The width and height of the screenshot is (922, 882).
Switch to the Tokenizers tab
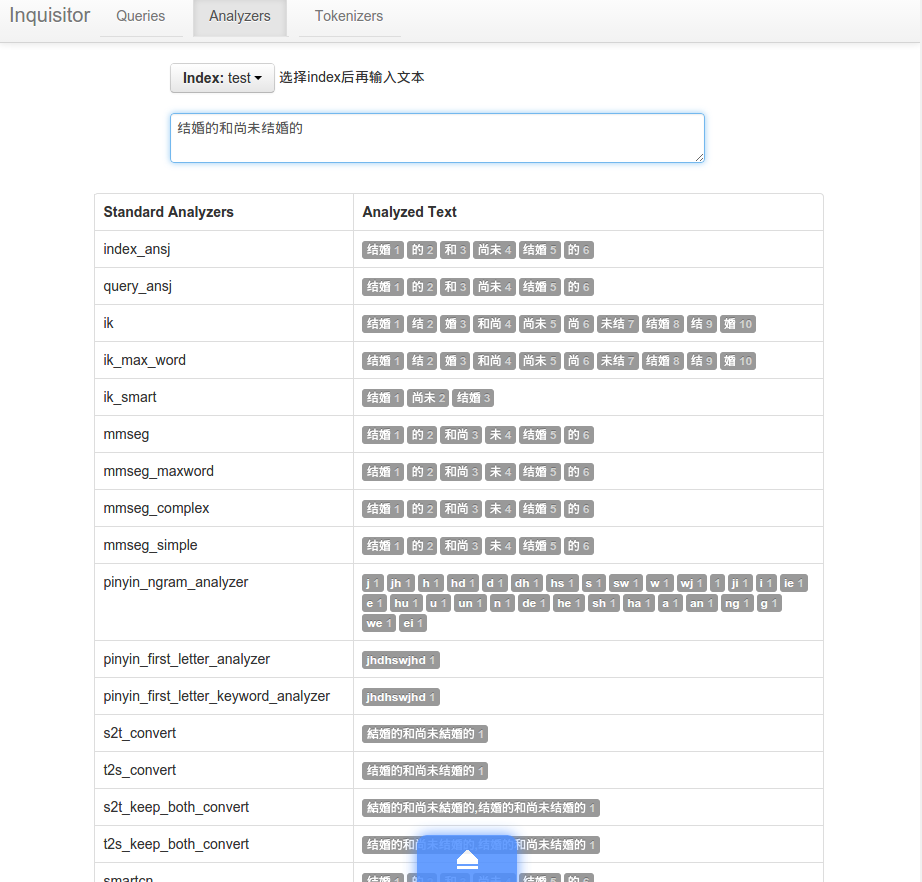pos(349,17)
